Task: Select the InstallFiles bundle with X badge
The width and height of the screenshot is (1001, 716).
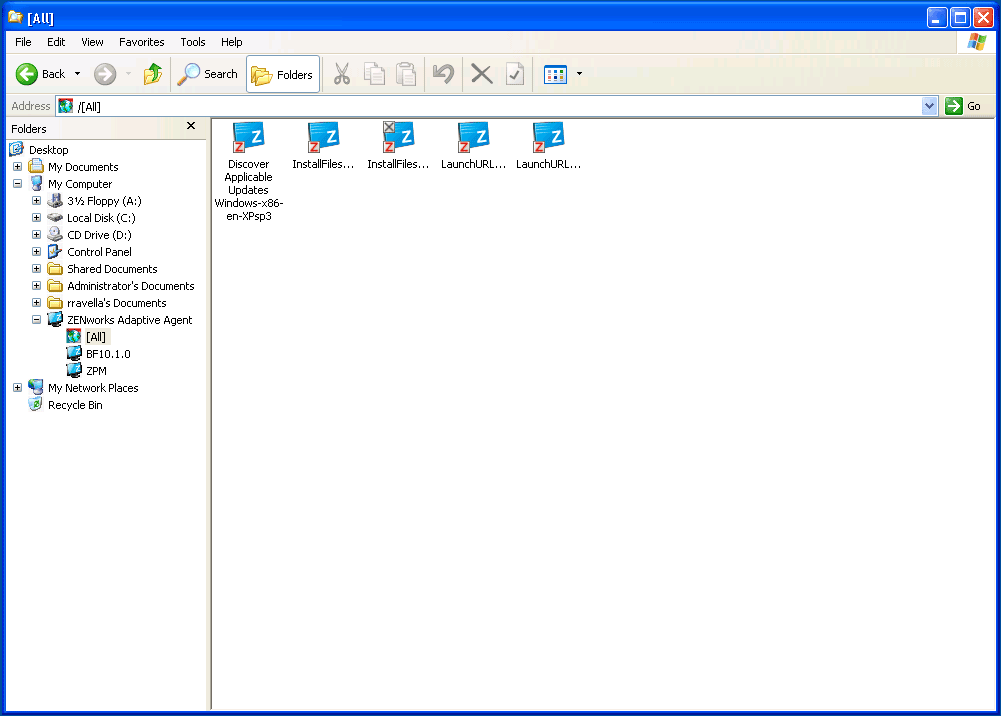Action: coord(398,137)
